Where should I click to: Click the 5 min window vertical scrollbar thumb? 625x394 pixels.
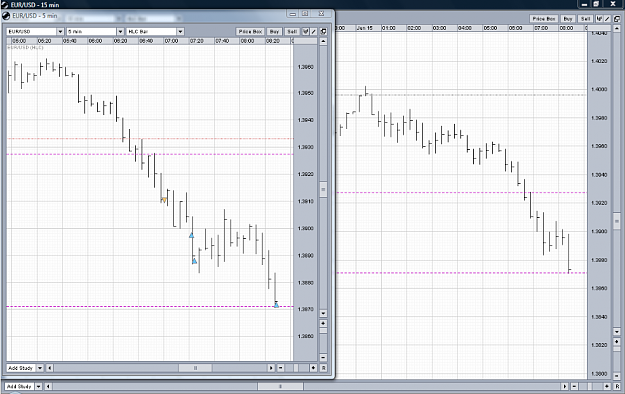[x=323, y=189]
